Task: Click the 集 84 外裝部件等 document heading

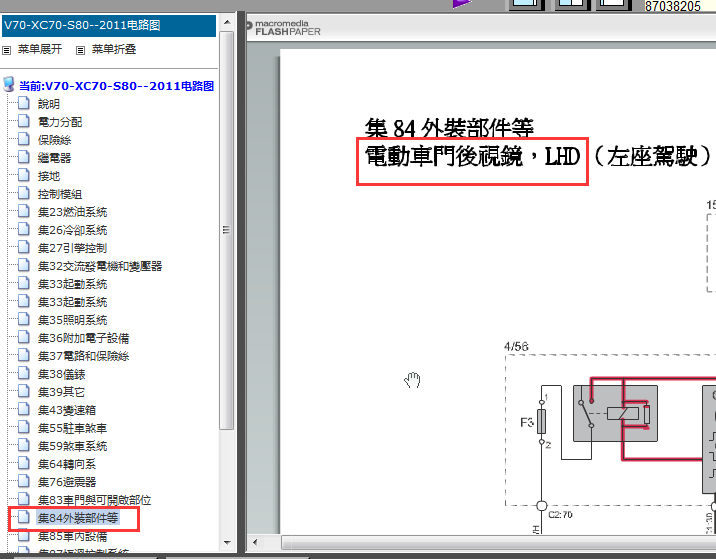Action: click(x=449, y=128)
